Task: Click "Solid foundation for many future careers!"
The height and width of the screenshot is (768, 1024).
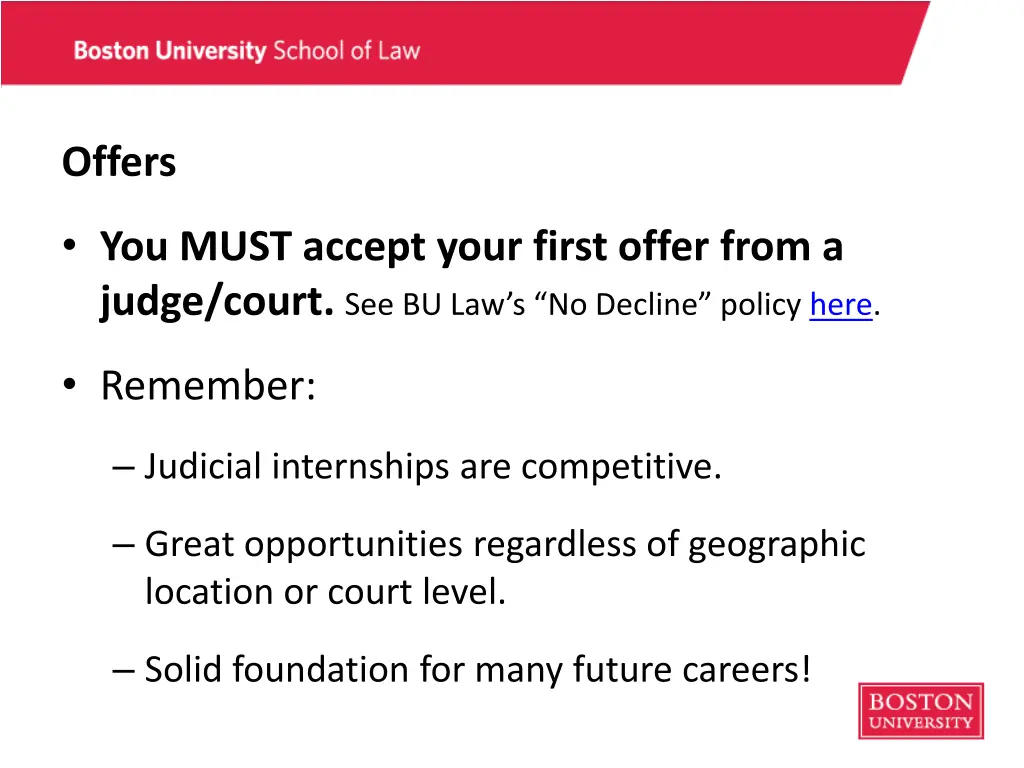Action: click(477, 669)
